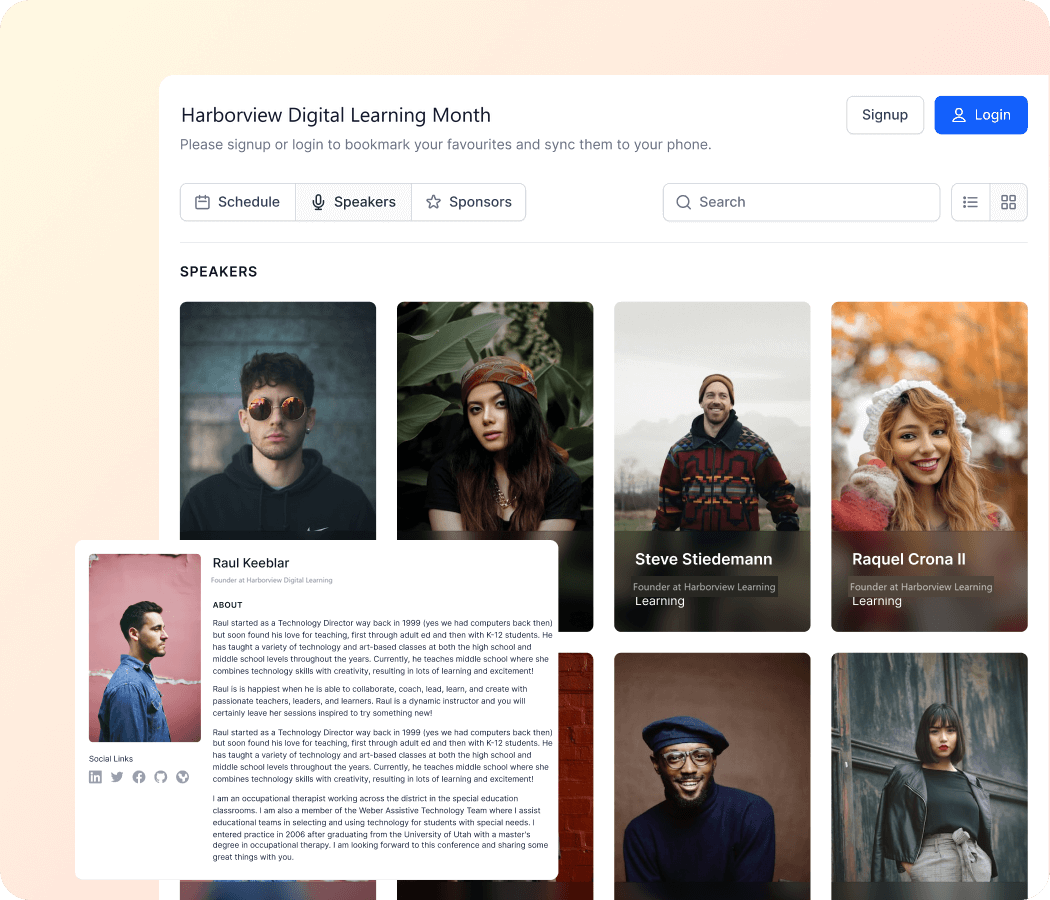Click the "ABOUT" section heading

228,605
